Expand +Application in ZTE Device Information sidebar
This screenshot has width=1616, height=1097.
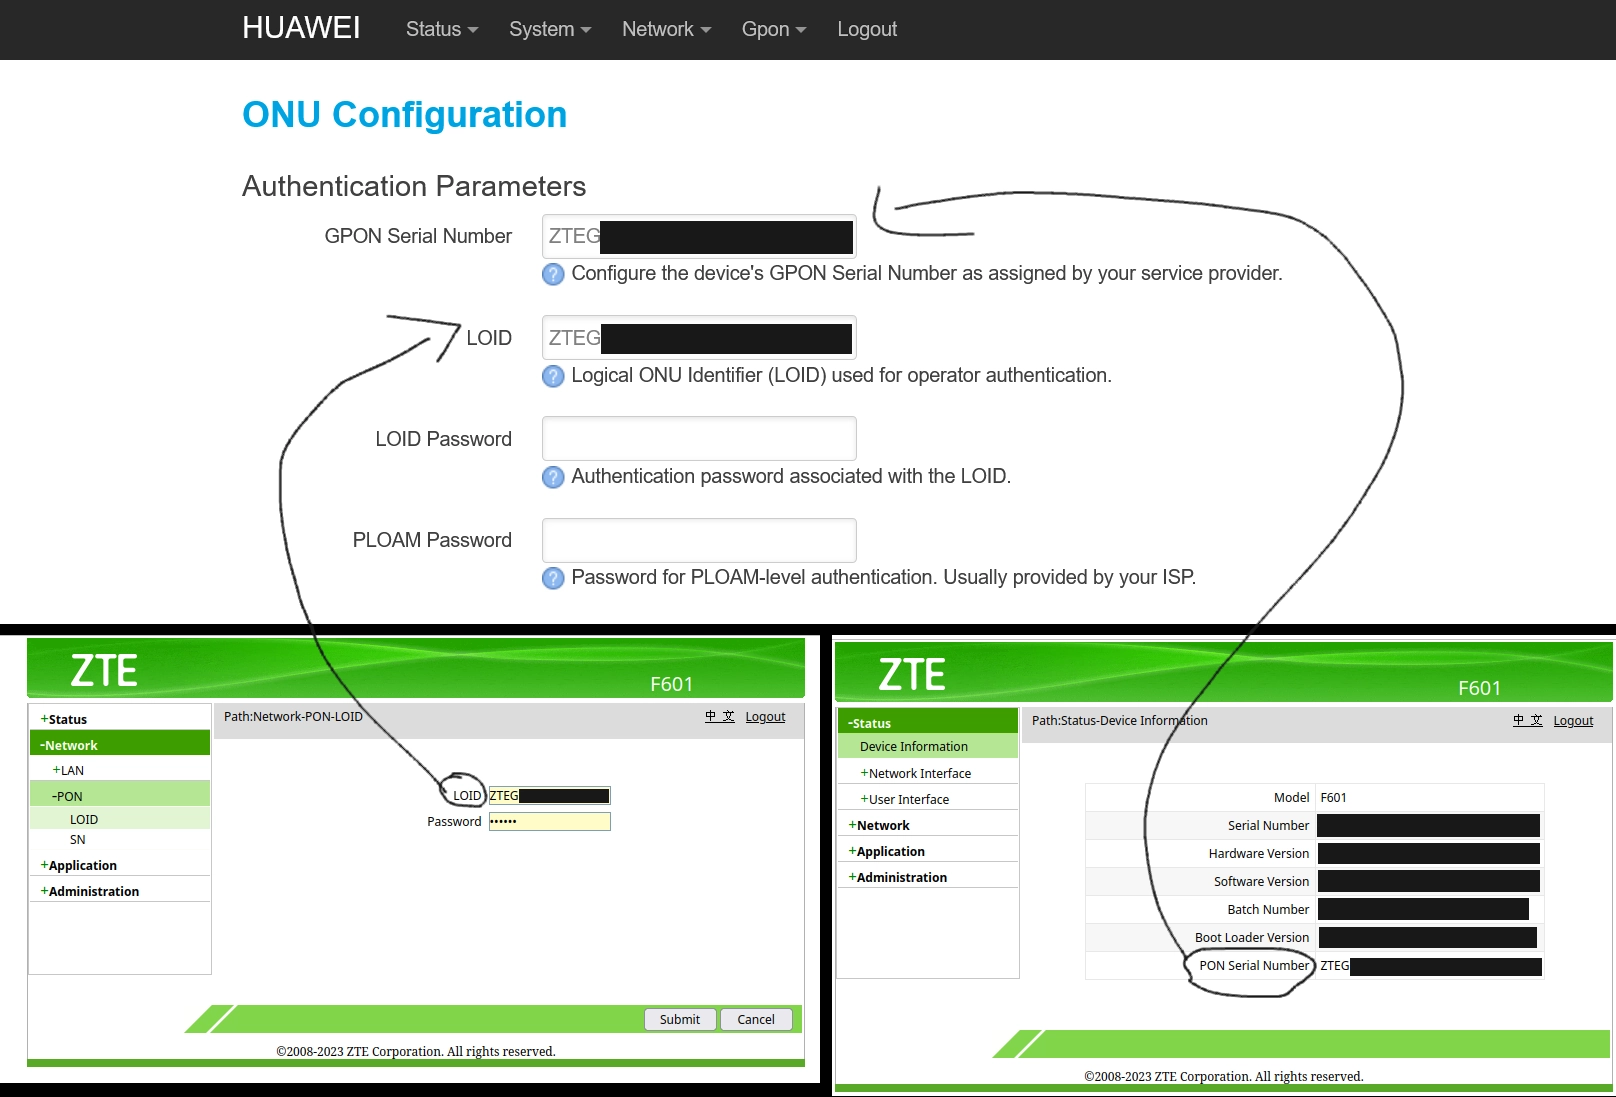pyautogui.click(x=887, y=852)
